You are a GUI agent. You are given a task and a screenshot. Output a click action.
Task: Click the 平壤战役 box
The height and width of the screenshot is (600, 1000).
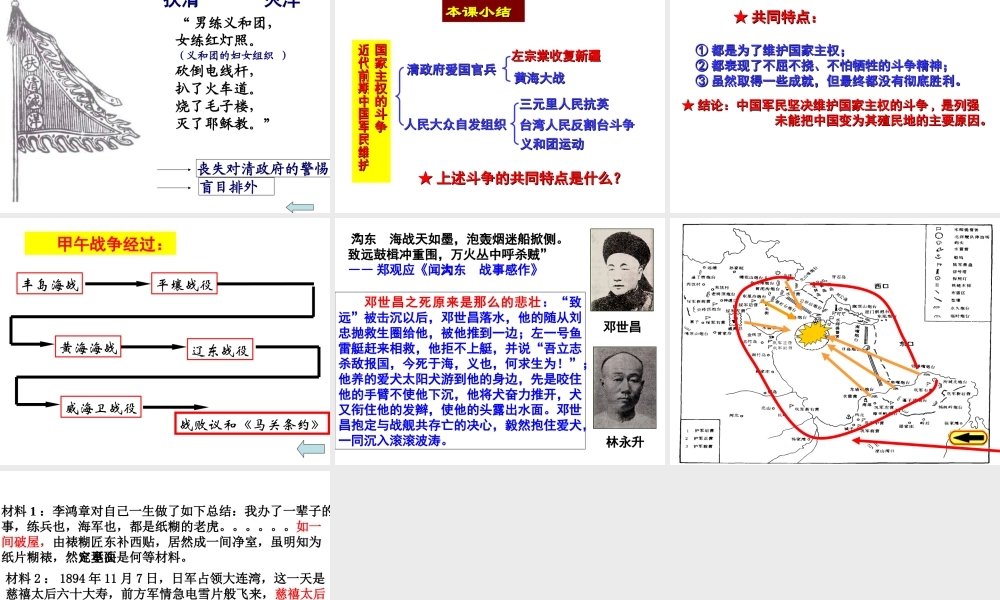coord(184,284)
